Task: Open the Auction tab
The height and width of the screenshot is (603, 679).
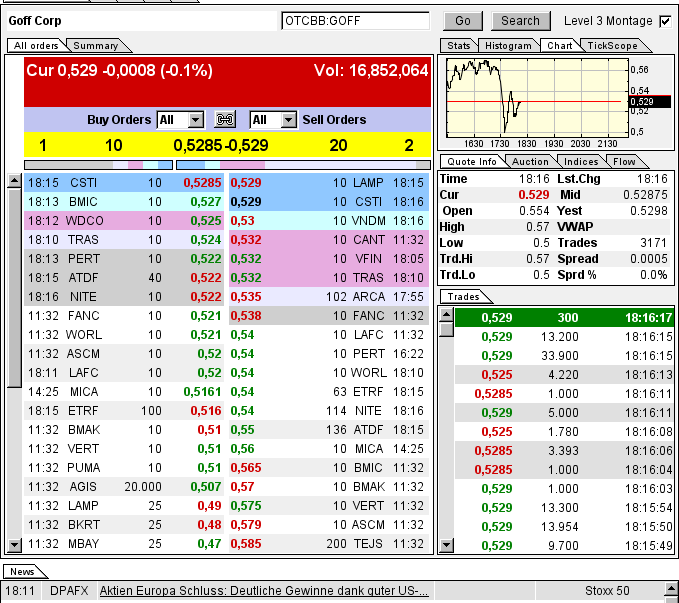Action: point(530,162)
